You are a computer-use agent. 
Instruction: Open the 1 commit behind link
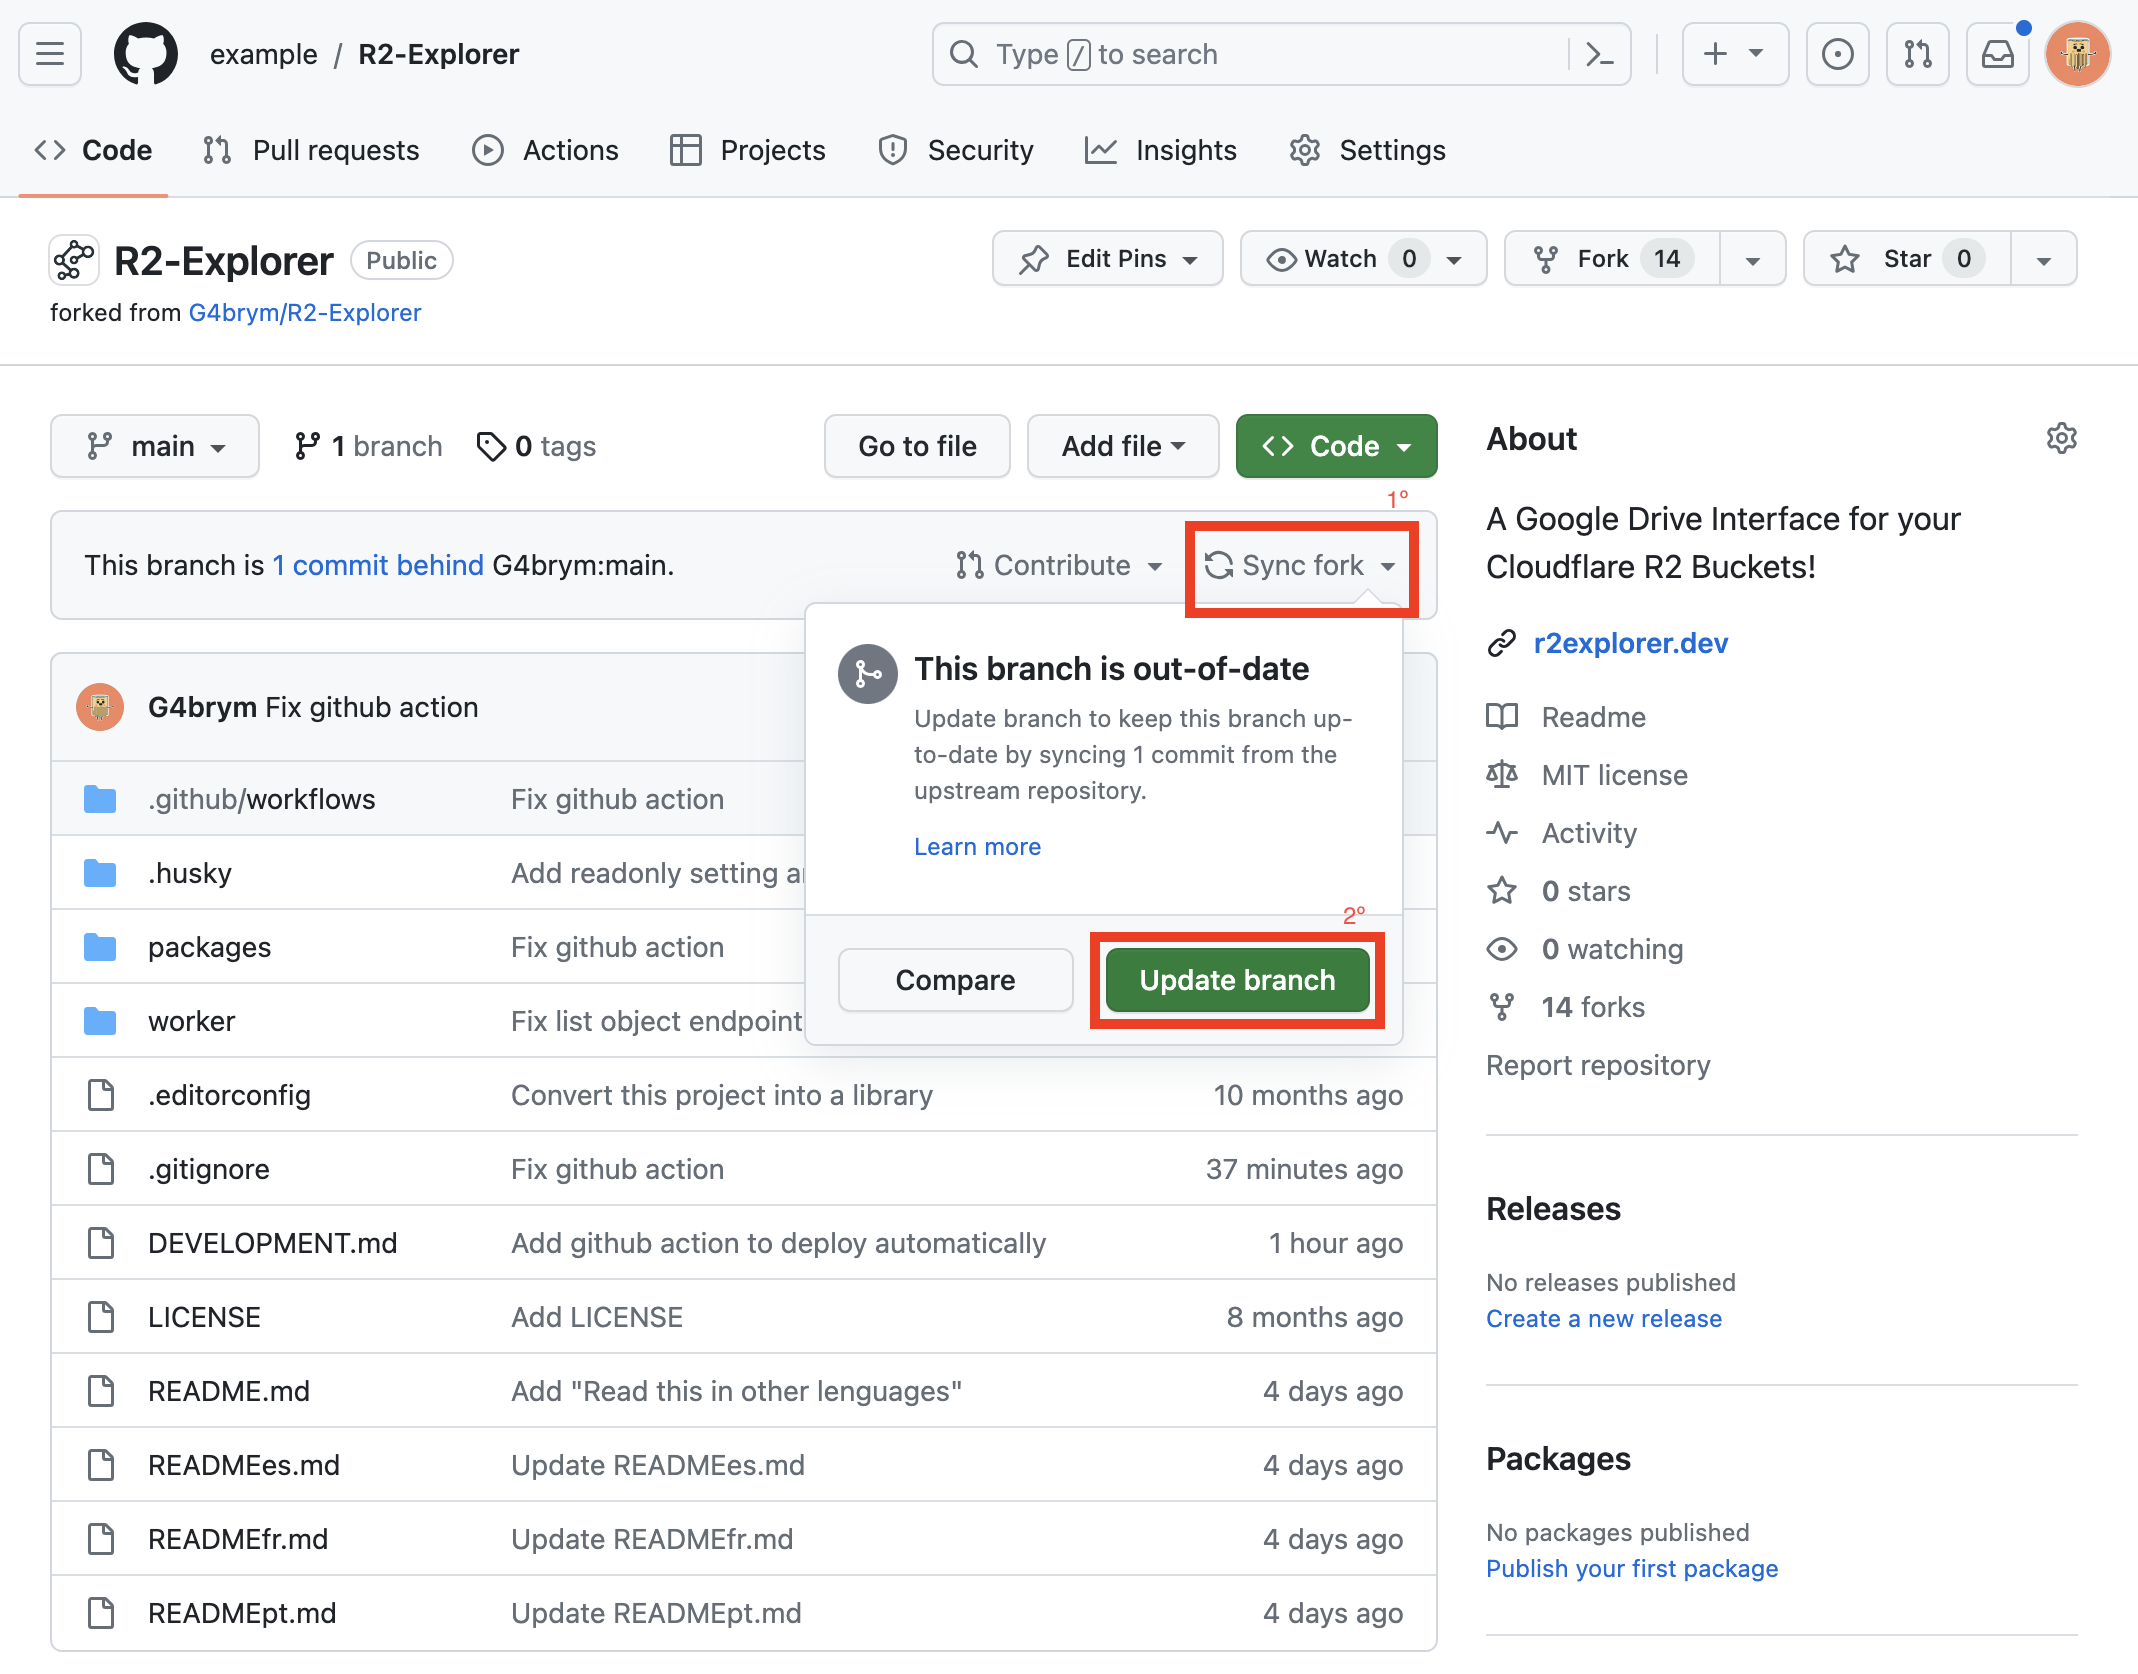tap(378, 565)
